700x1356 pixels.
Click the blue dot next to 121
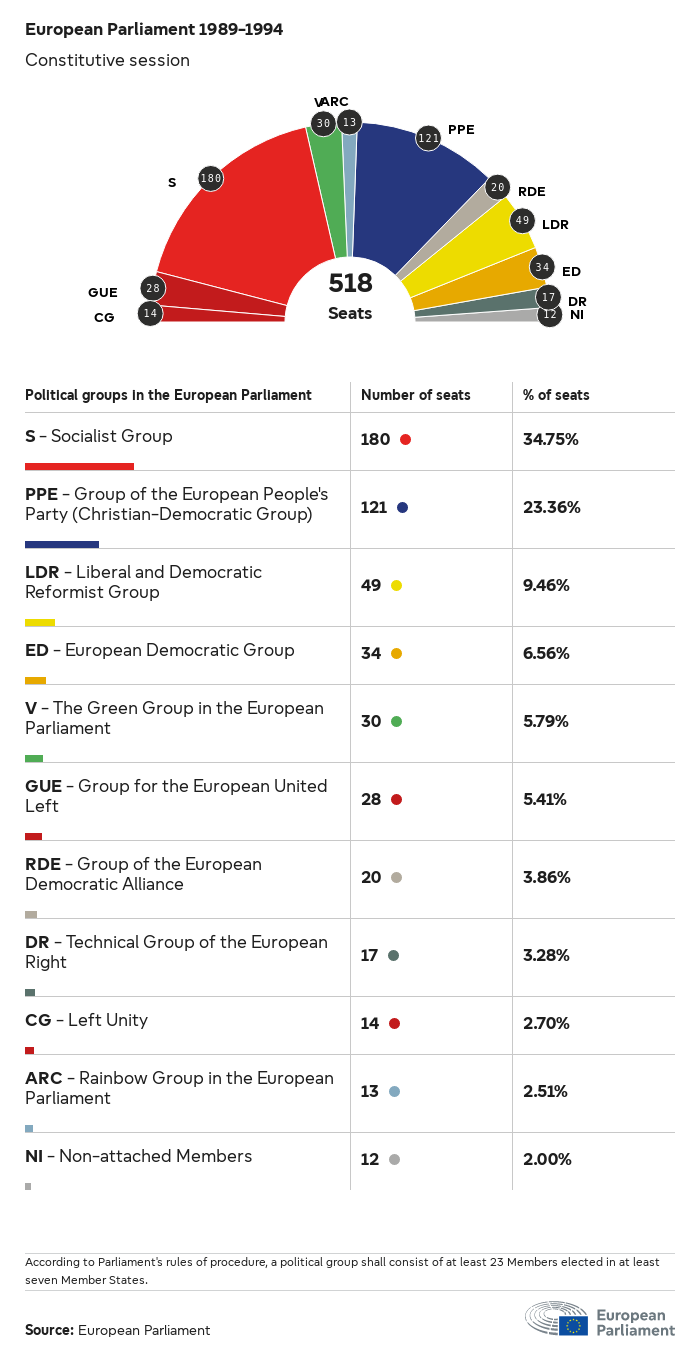(x=402, y=507)
